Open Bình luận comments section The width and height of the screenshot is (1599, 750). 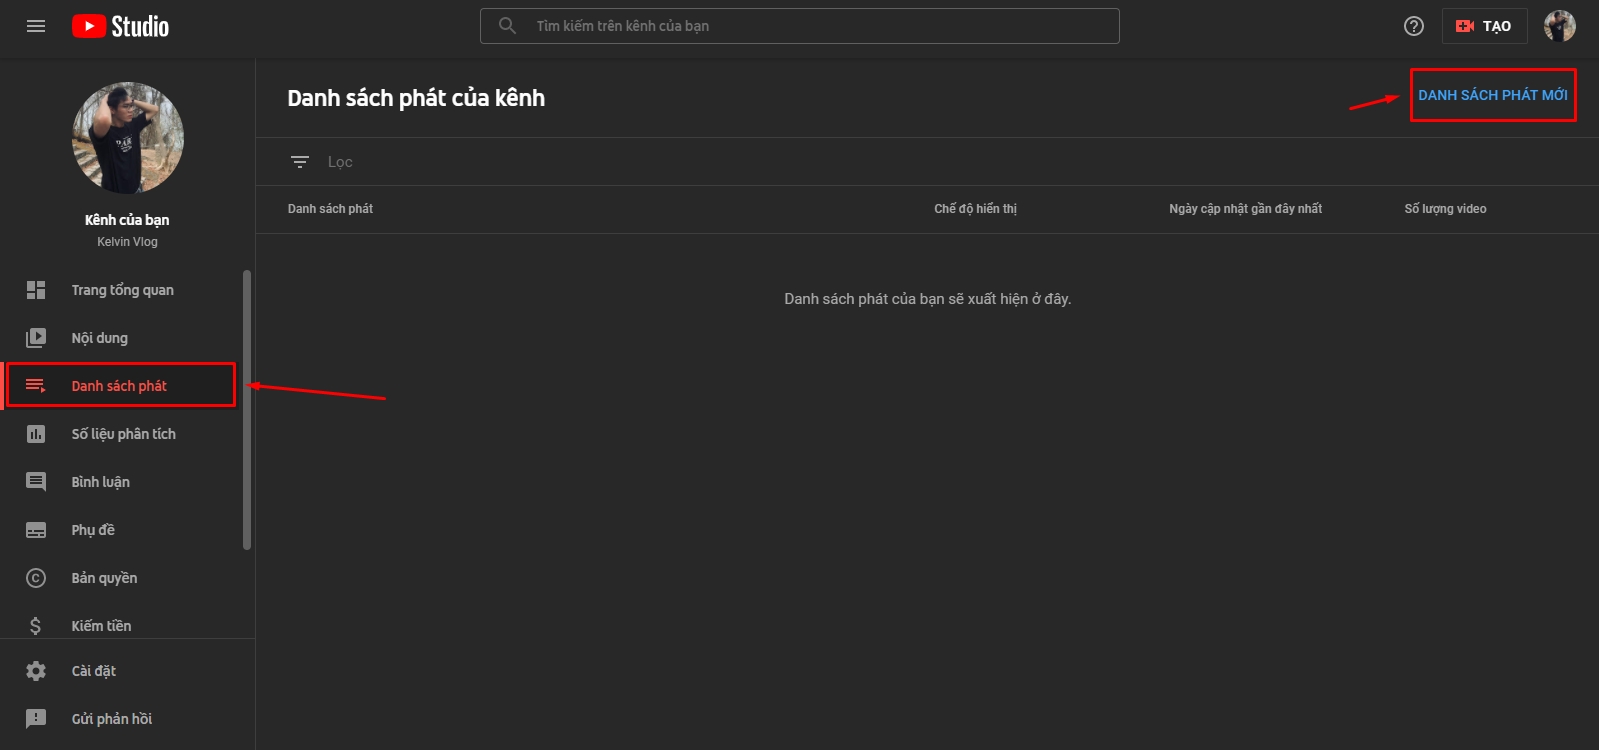coord(100,482)
